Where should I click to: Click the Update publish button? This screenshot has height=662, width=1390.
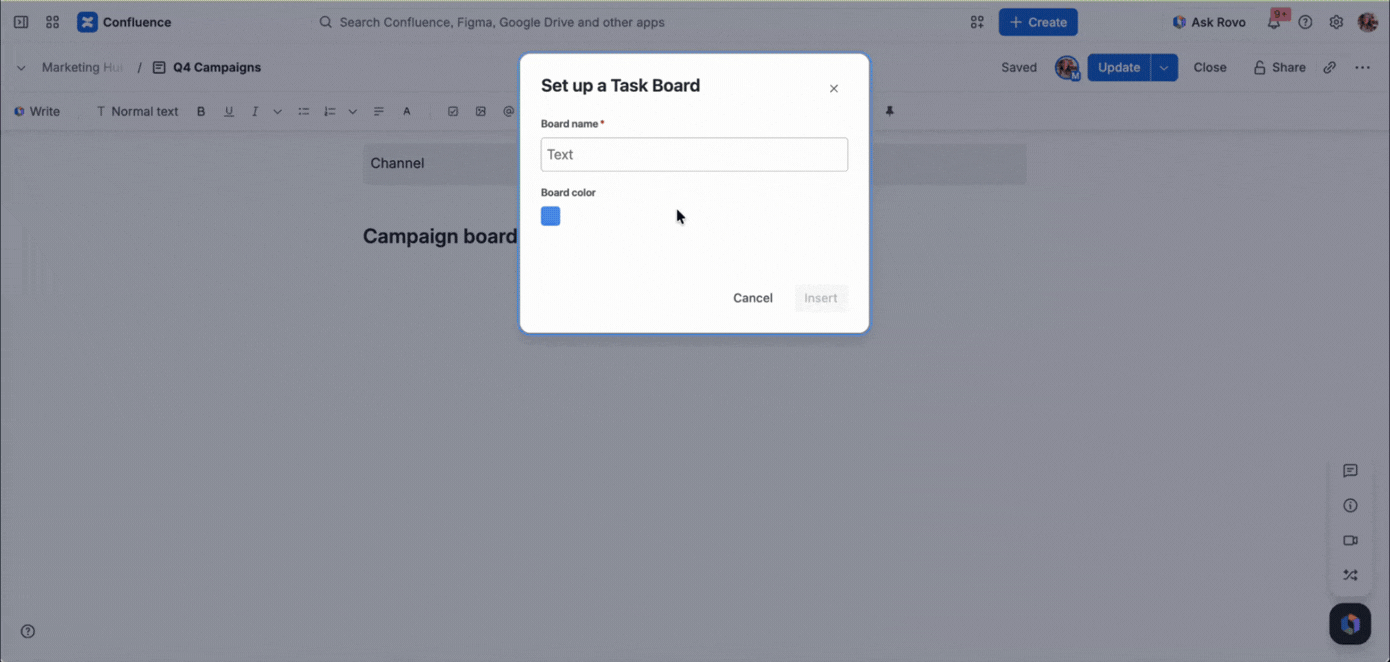pyautogui.click(x=1119, y=67)
